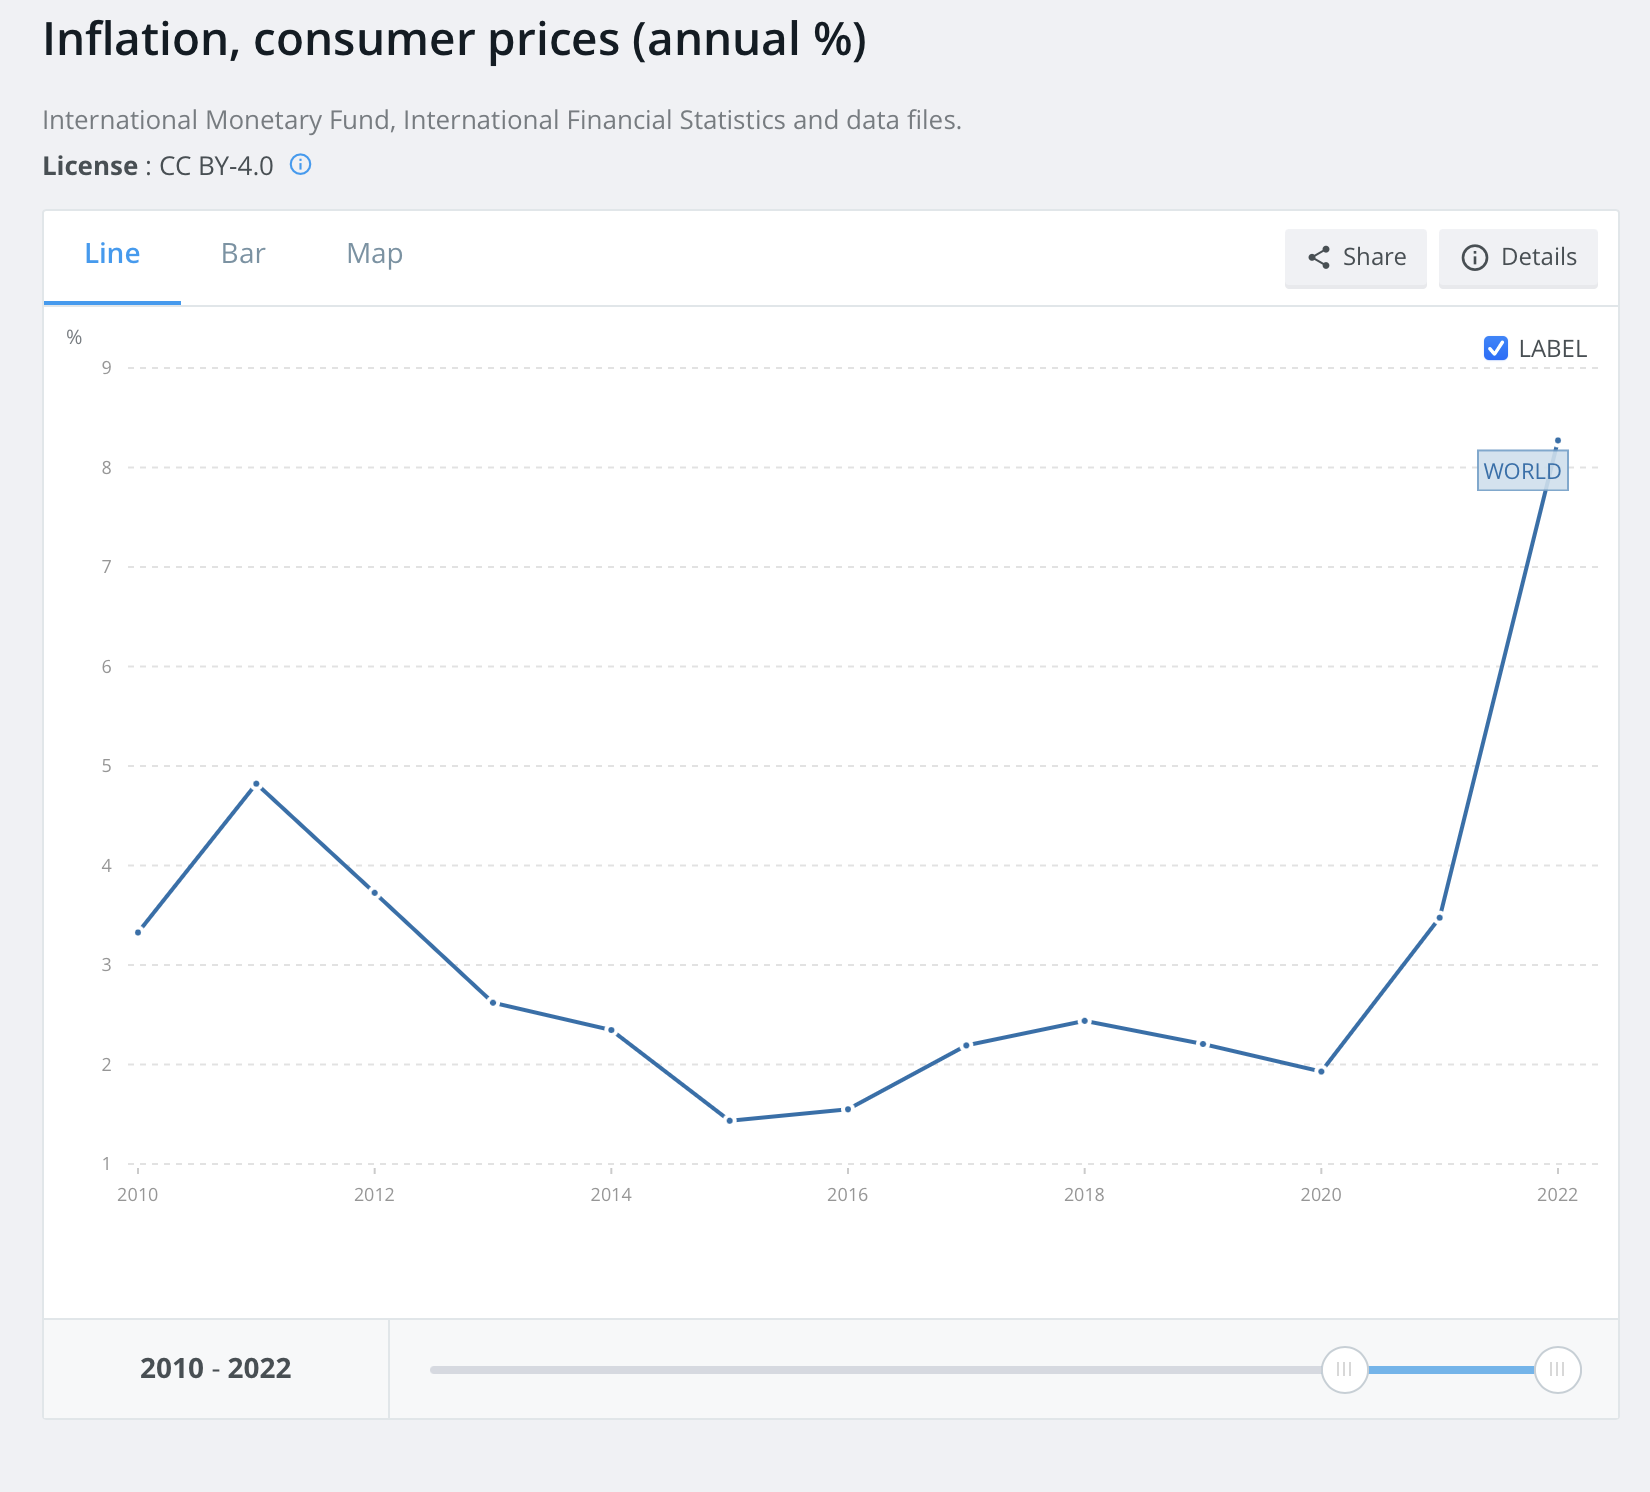Select the Line tab
This screenshot has height=1492, width=1650.
pos(112,254)
